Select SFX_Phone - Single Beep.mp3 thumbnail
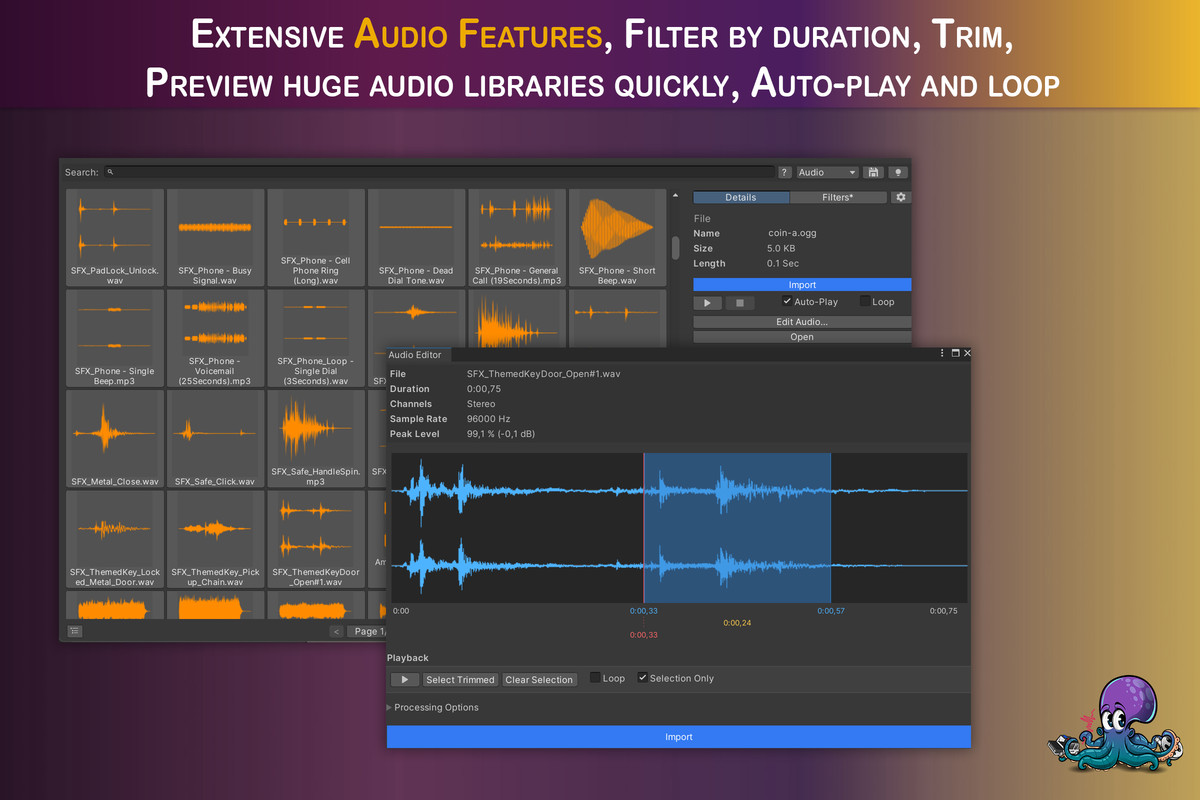This screenshot has width=1200, height=800. pos(115,338)
